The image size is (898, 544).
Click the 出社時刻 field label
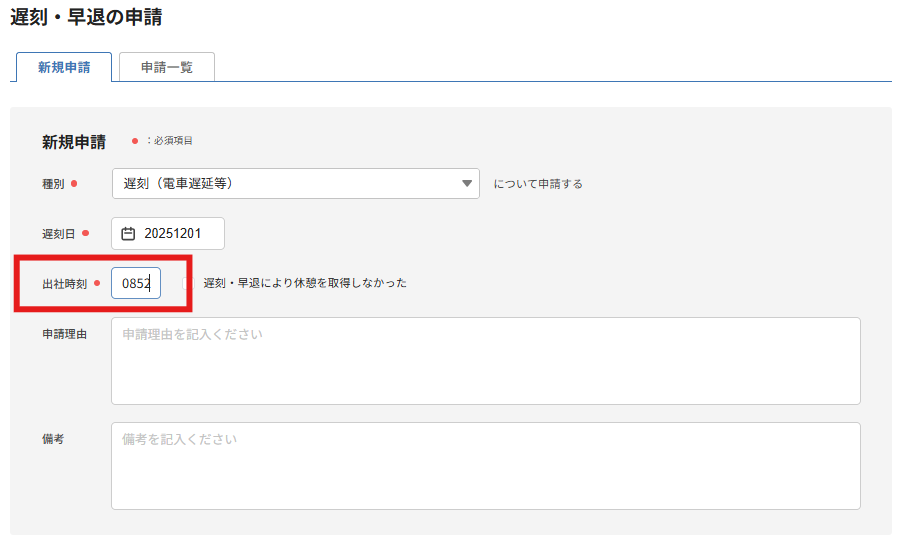coord(64,284)
